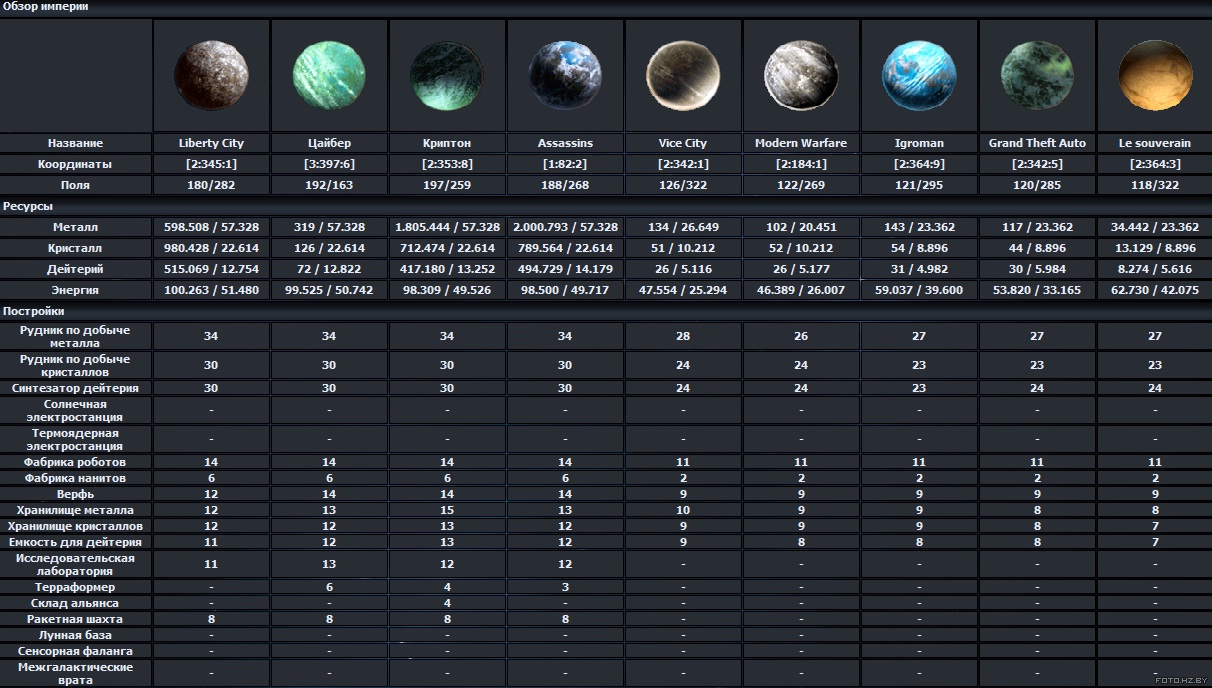Click crystal value 980.428 / 22.614
1212x688 pixels.
tap(211, 248)
